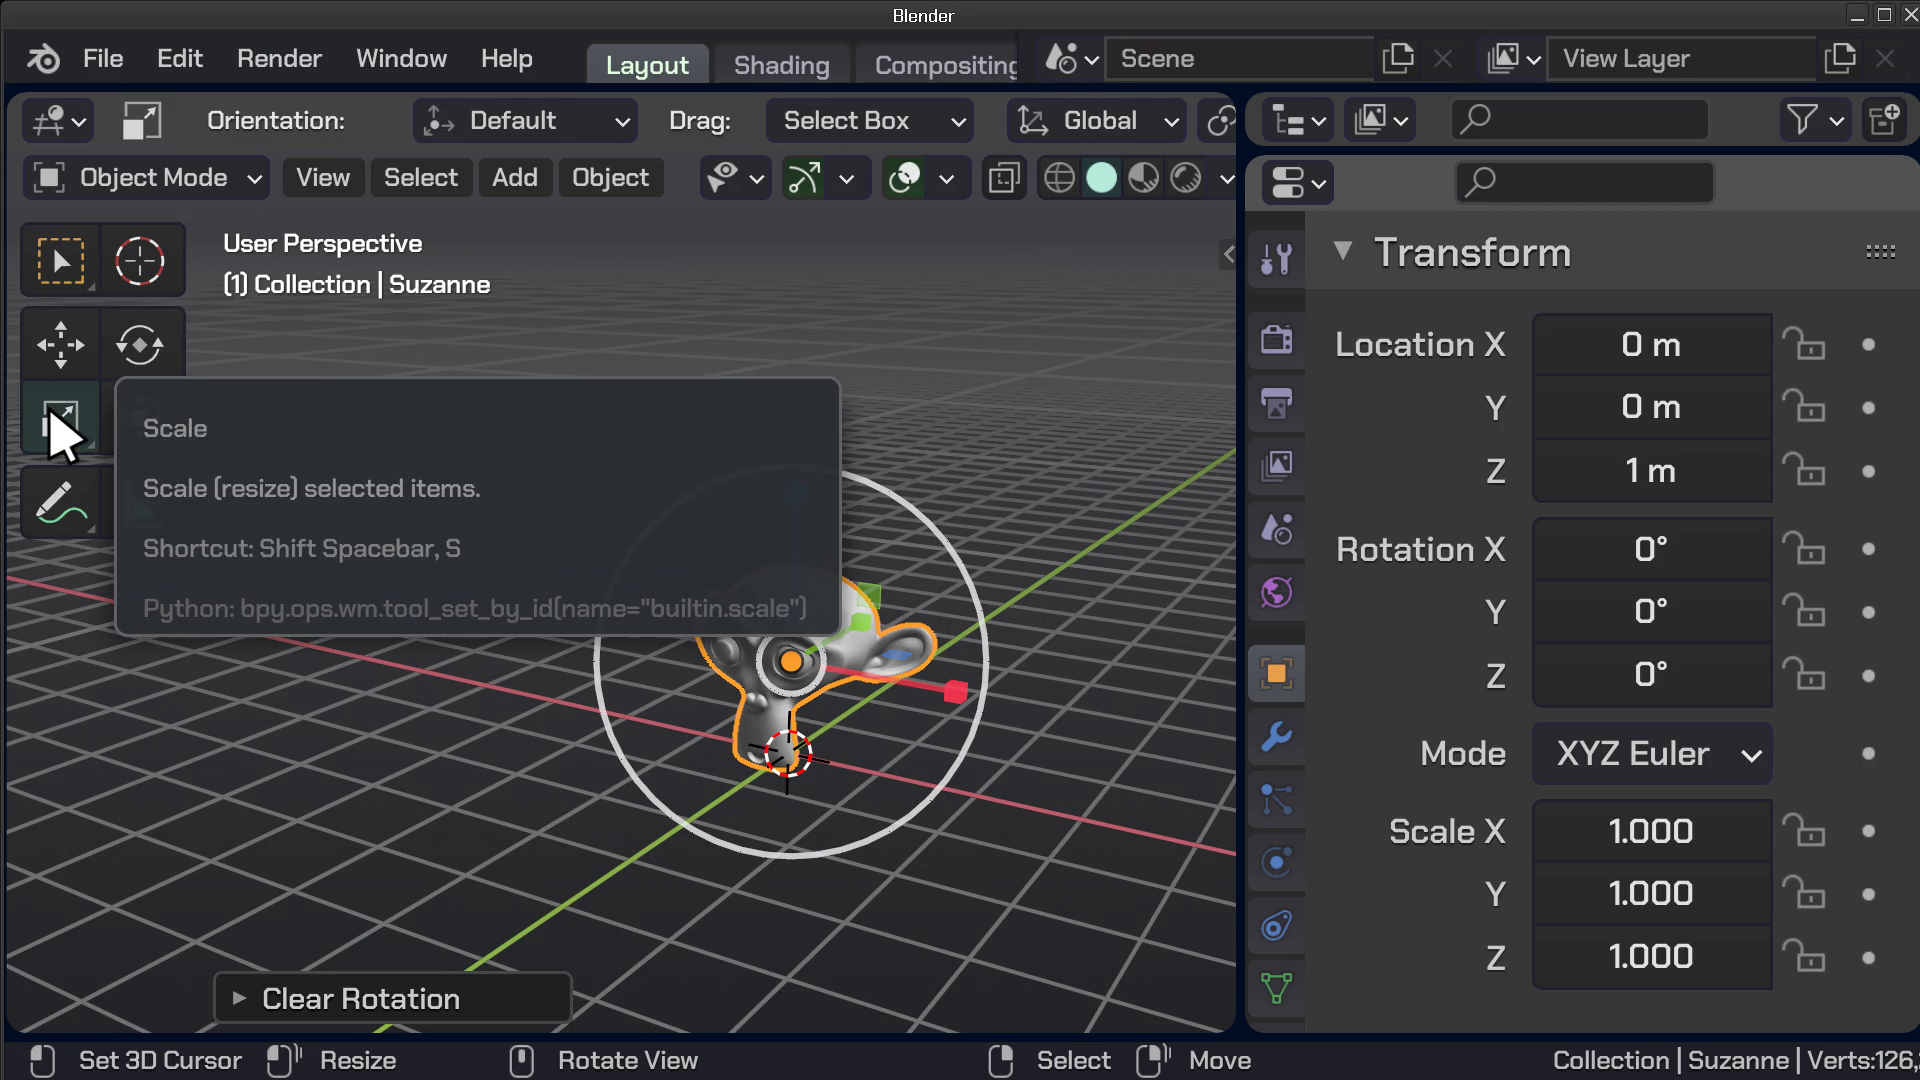Image resolution: width=1920 pixels, height=1080 pixels.
Task: Switch to the Shading workspace tab
Action: (781, 65)
